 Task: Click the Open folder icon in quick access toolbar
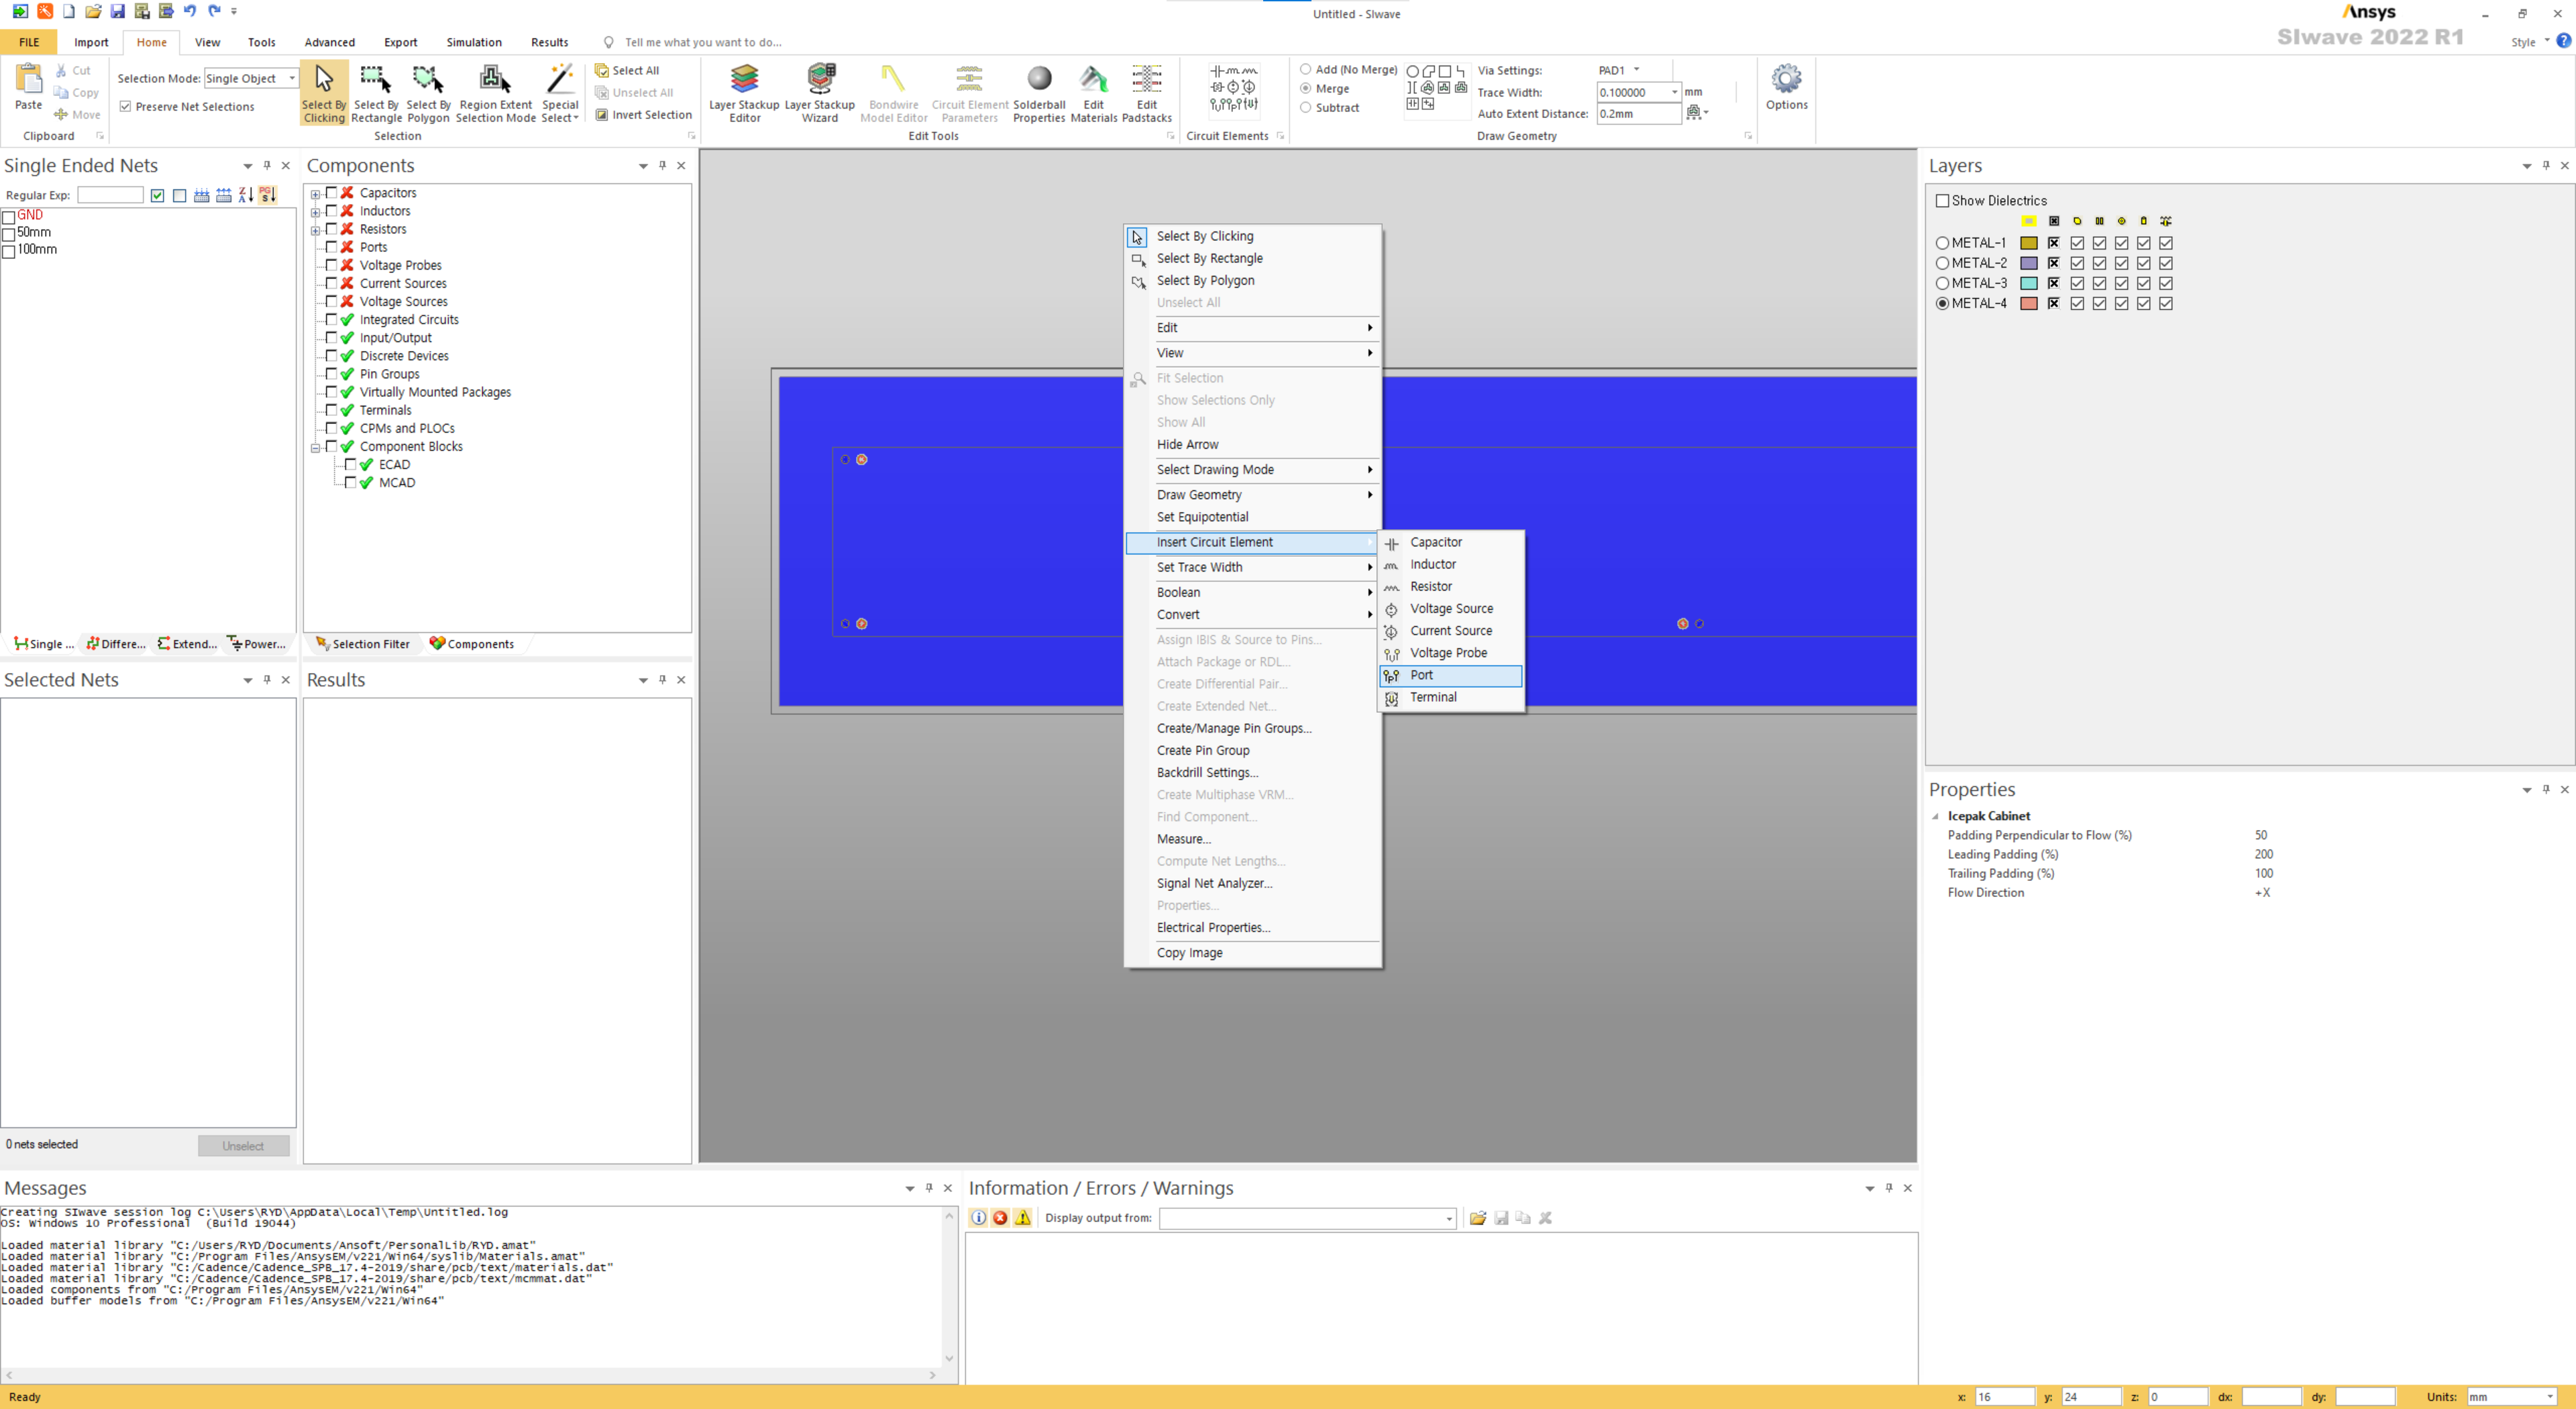pos(93,11)
